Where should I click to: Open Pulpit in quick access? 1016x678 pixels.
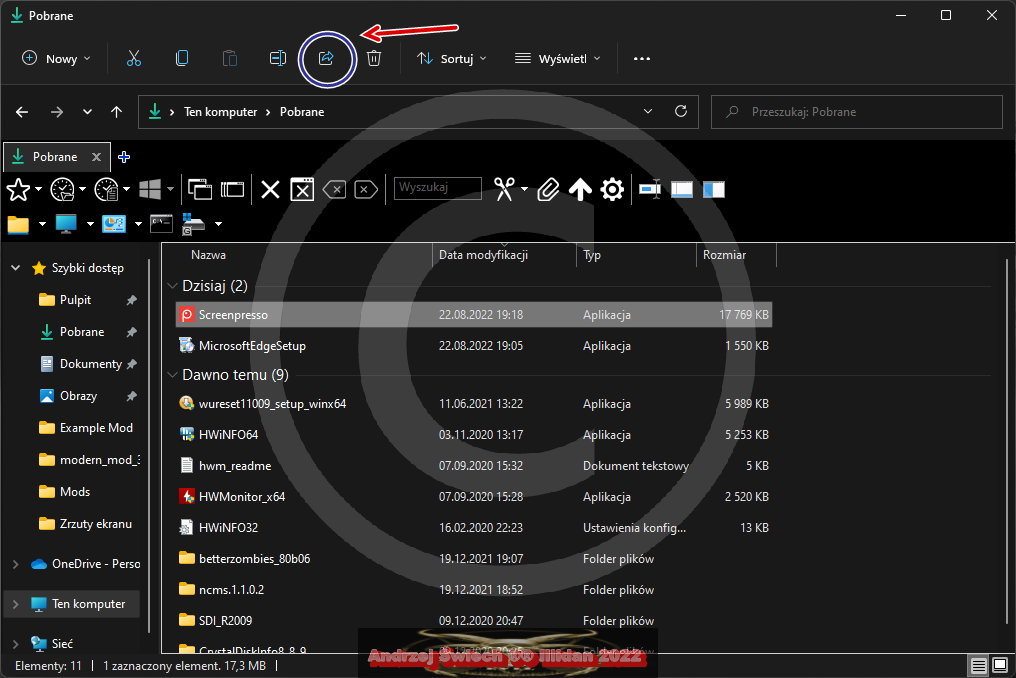(x=76, y=300)
